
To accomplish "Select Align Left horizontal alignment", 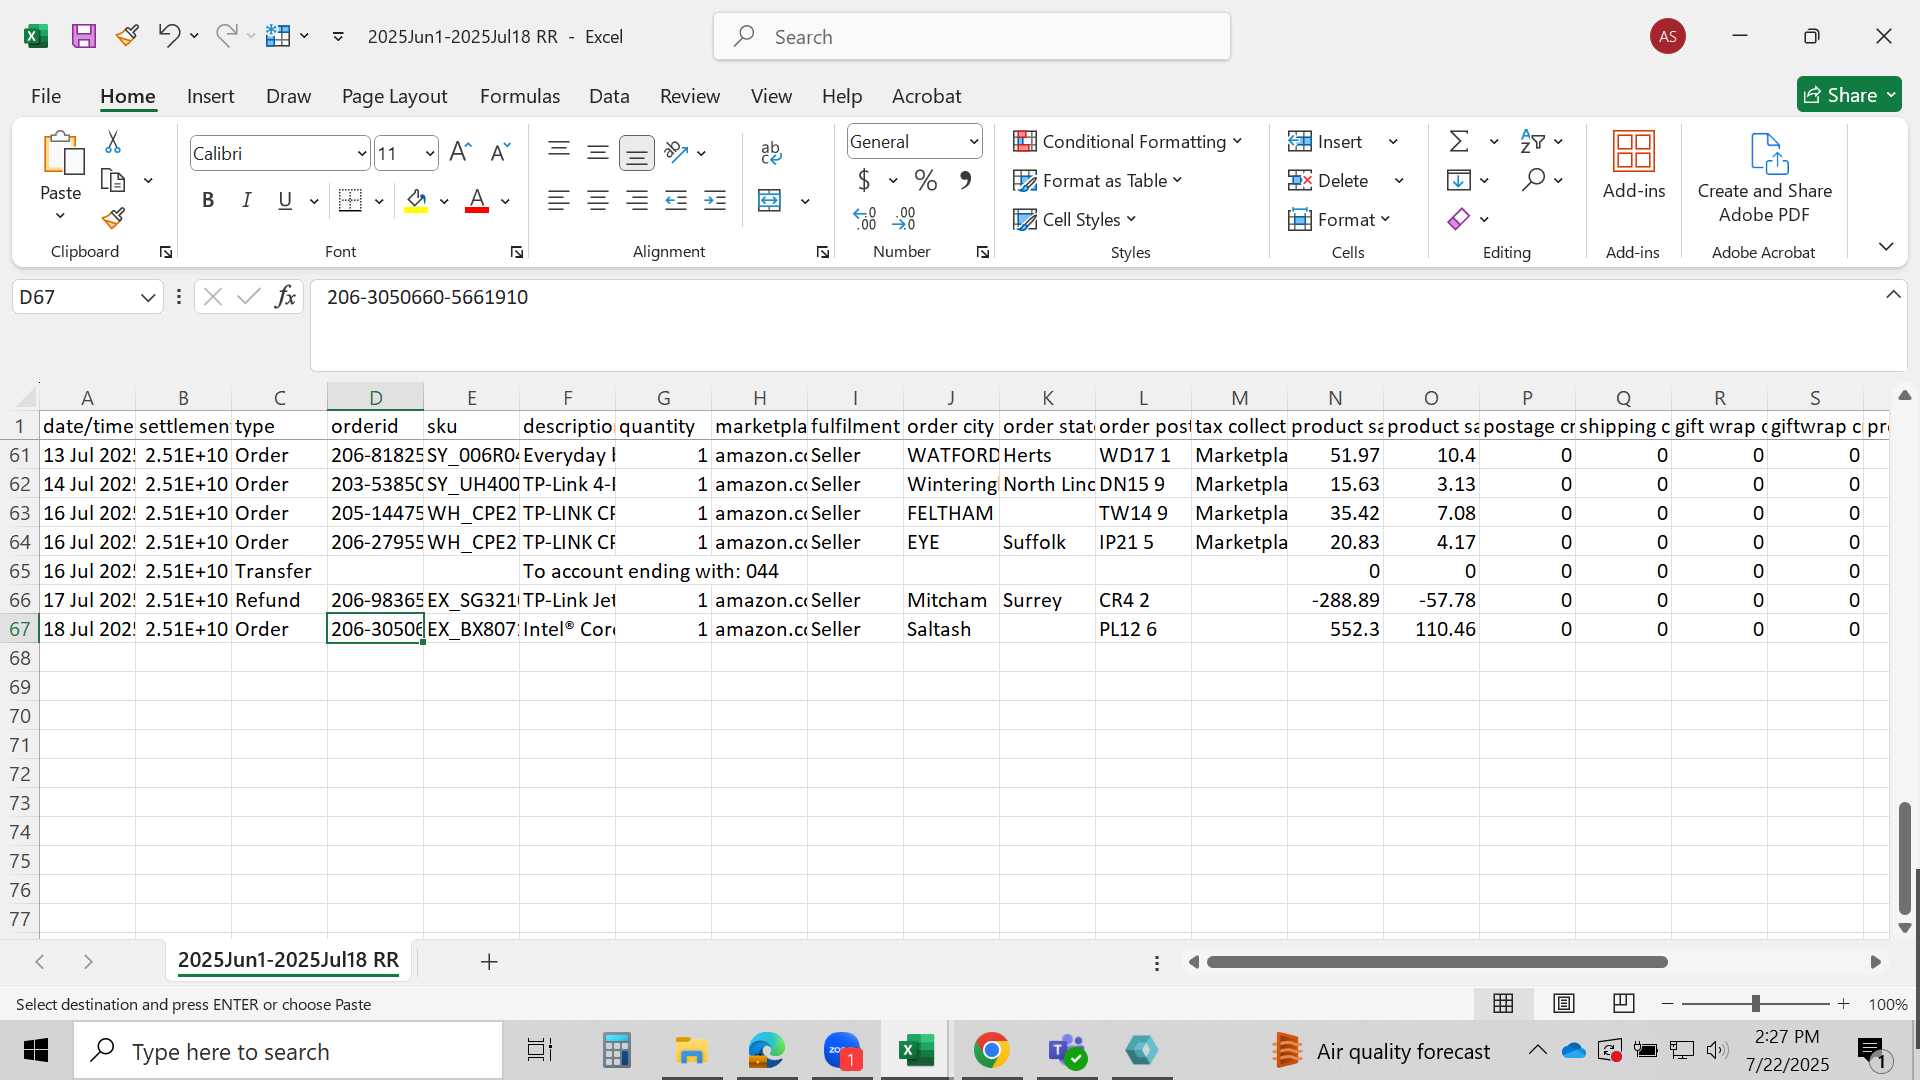I will point(559,201).
